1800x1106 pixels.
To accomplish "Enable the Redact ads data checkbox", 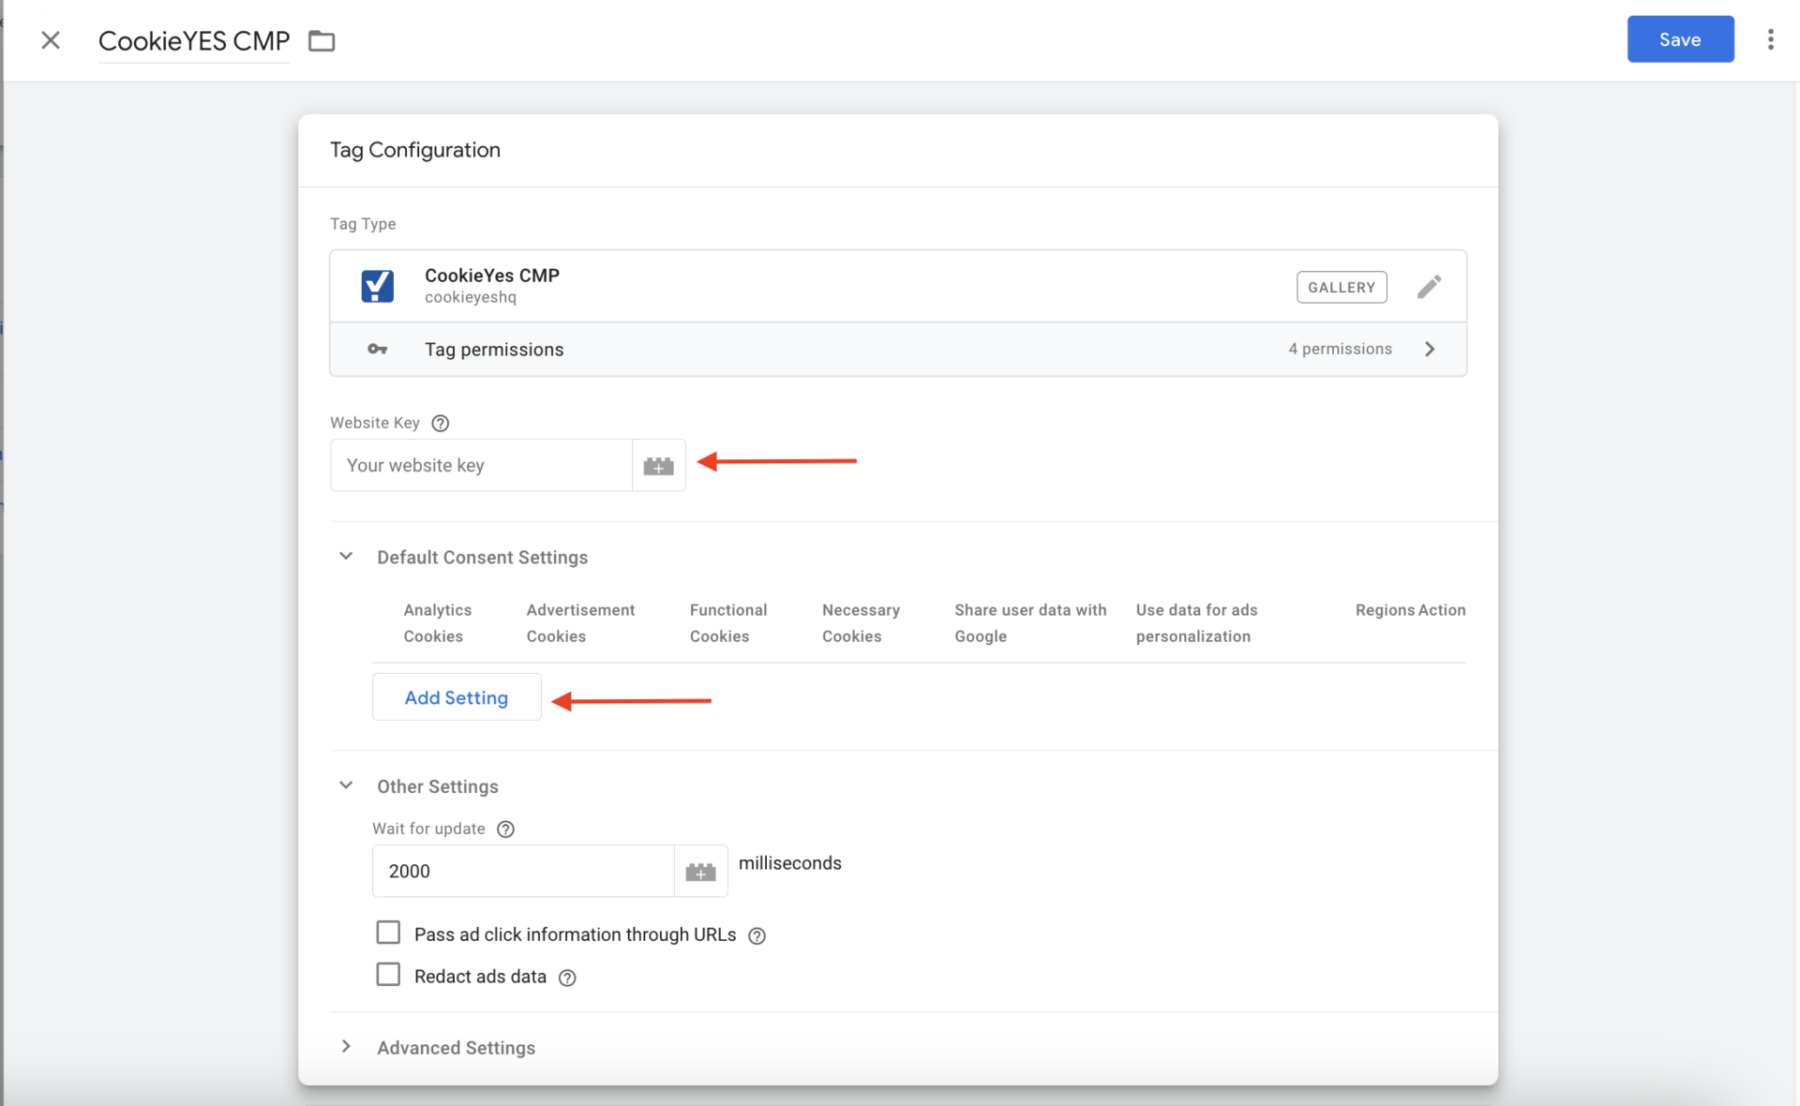I will [388, 975].
